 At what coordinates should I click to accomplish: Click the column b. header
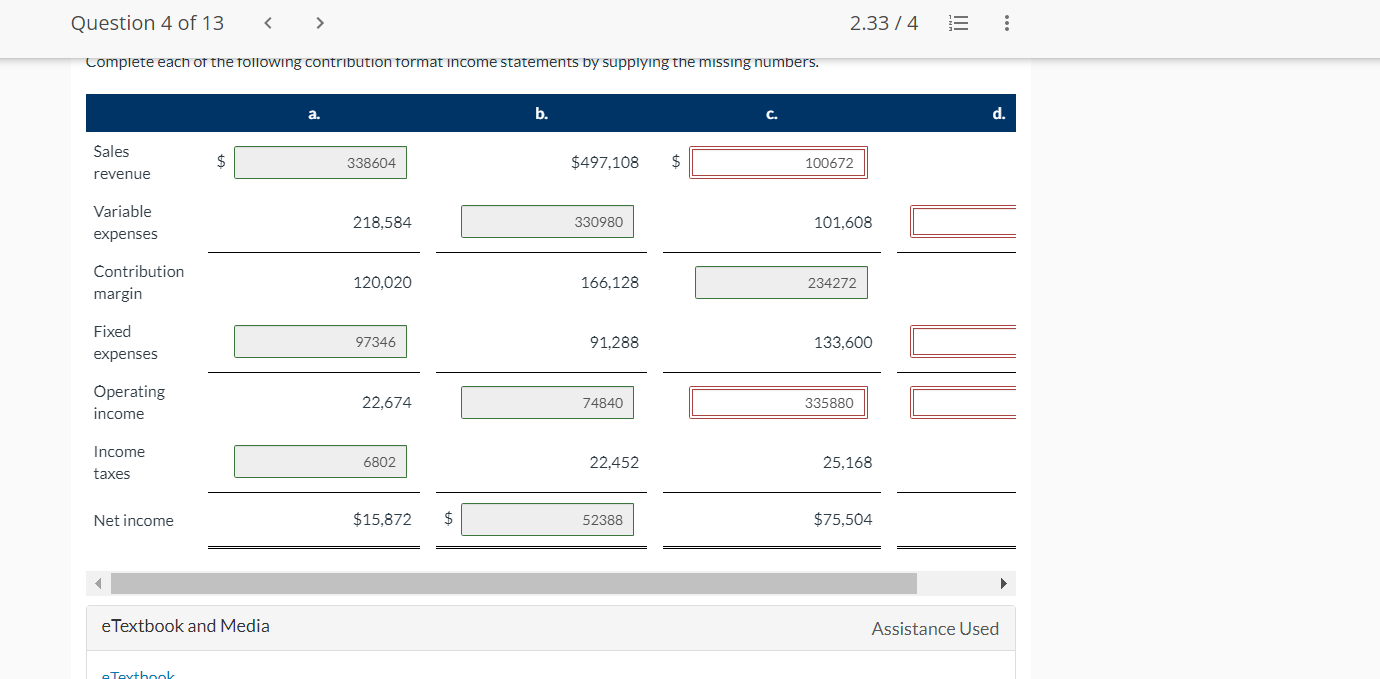(x=541, y=114)
